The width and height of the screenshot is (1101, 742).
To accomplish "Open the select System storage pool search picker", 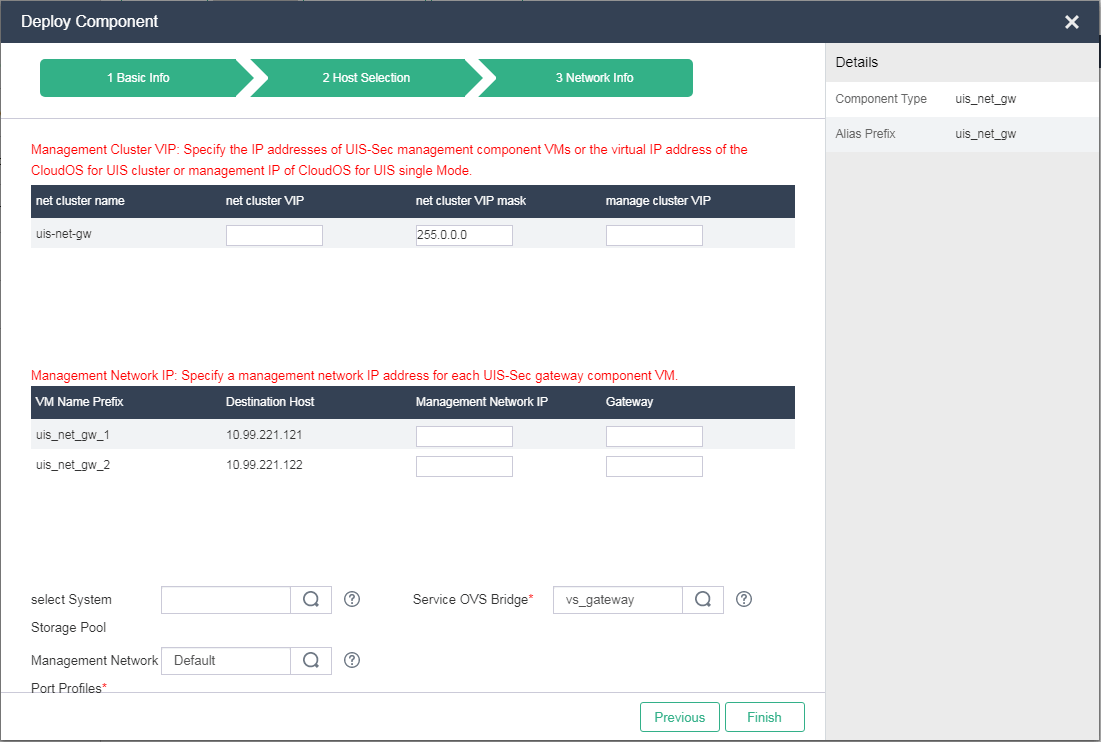I will pos(311,599).
